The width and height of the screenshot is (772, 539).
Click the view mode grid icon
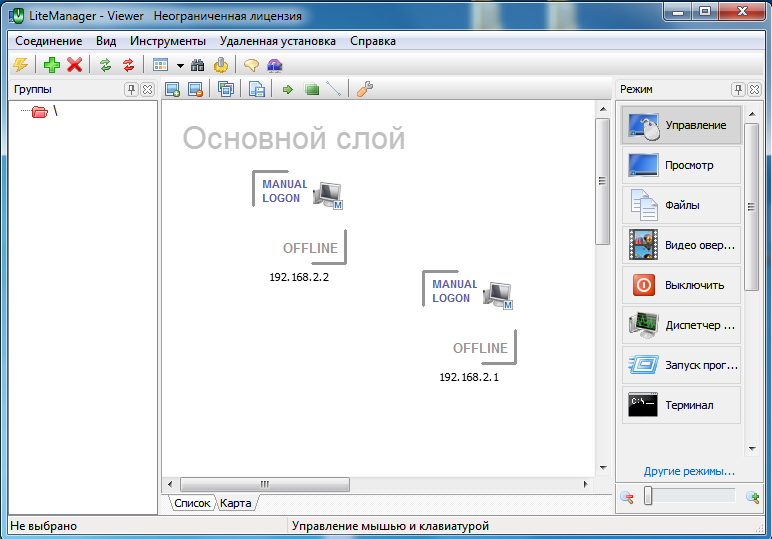(x=161, y=64)
